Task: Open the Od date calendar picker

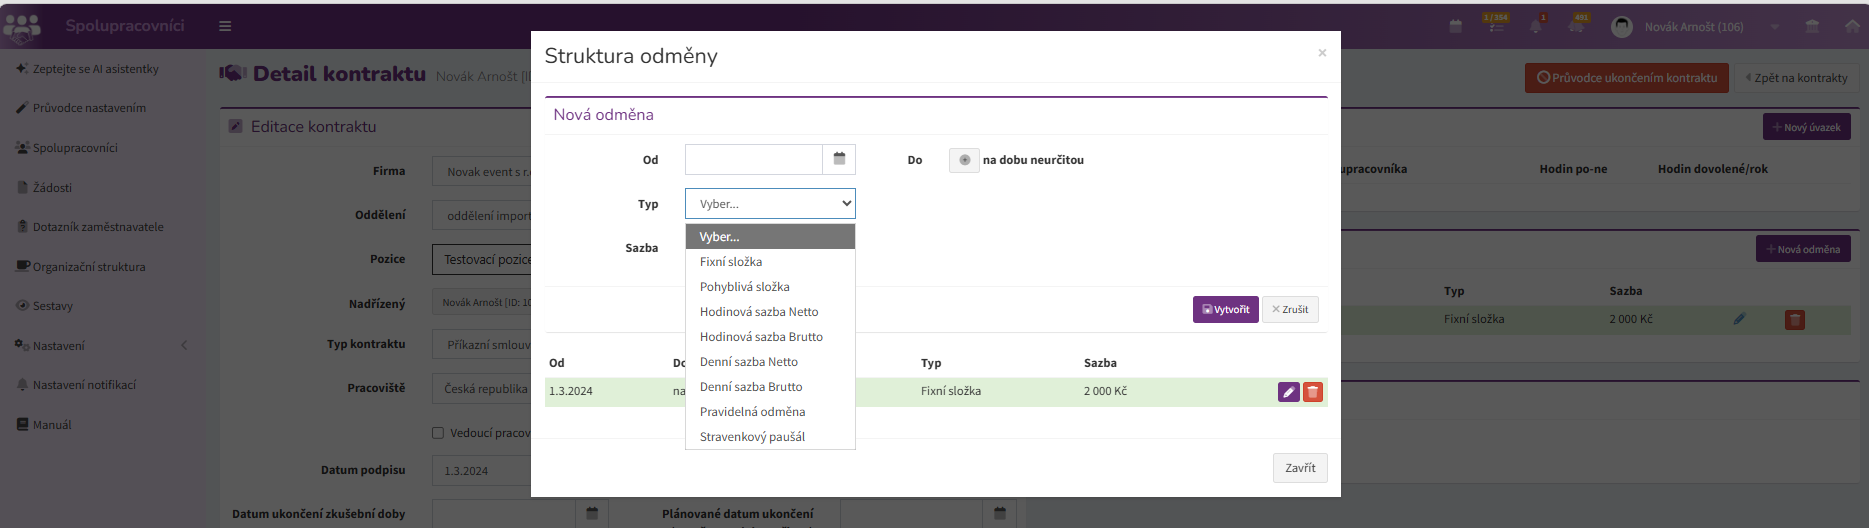Action: 839,159
